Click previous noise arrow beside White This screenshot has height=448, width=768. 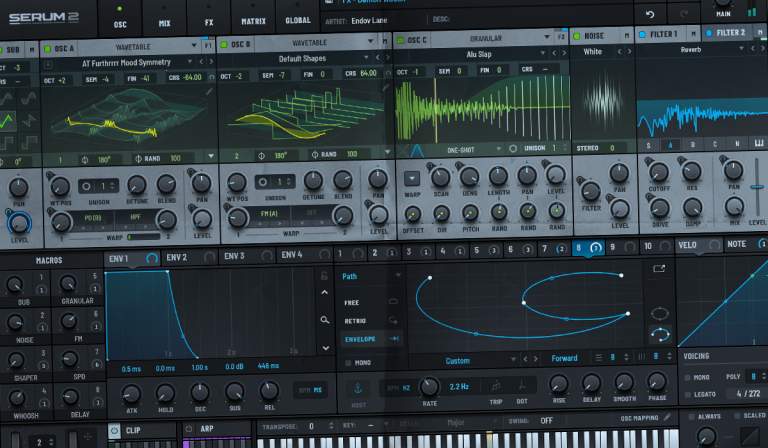pyautogui.click(x=620, y=51)
